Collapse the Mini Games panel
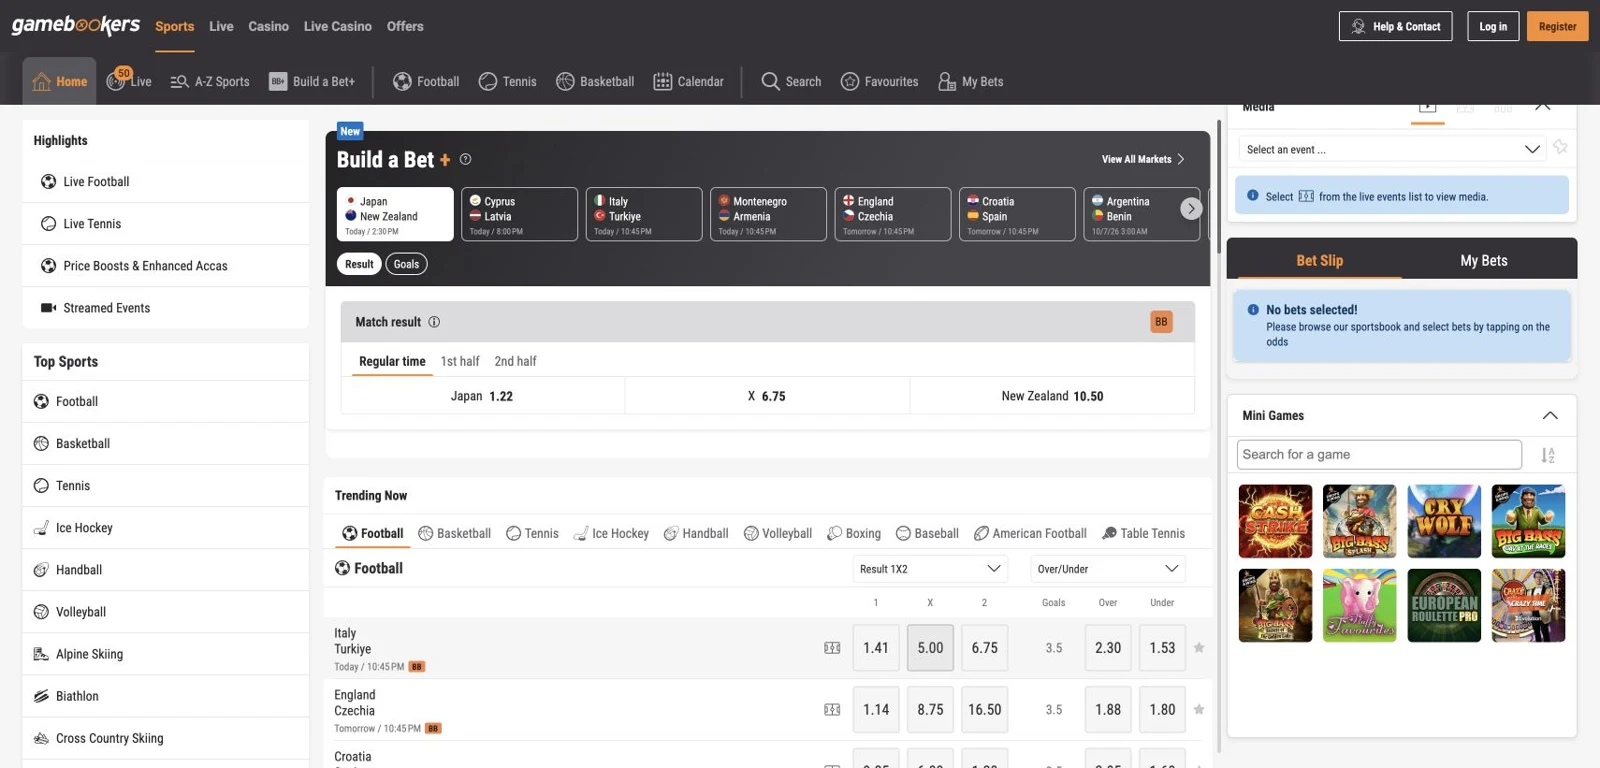Viewport: 1600px width, 768px height. 1550,416
